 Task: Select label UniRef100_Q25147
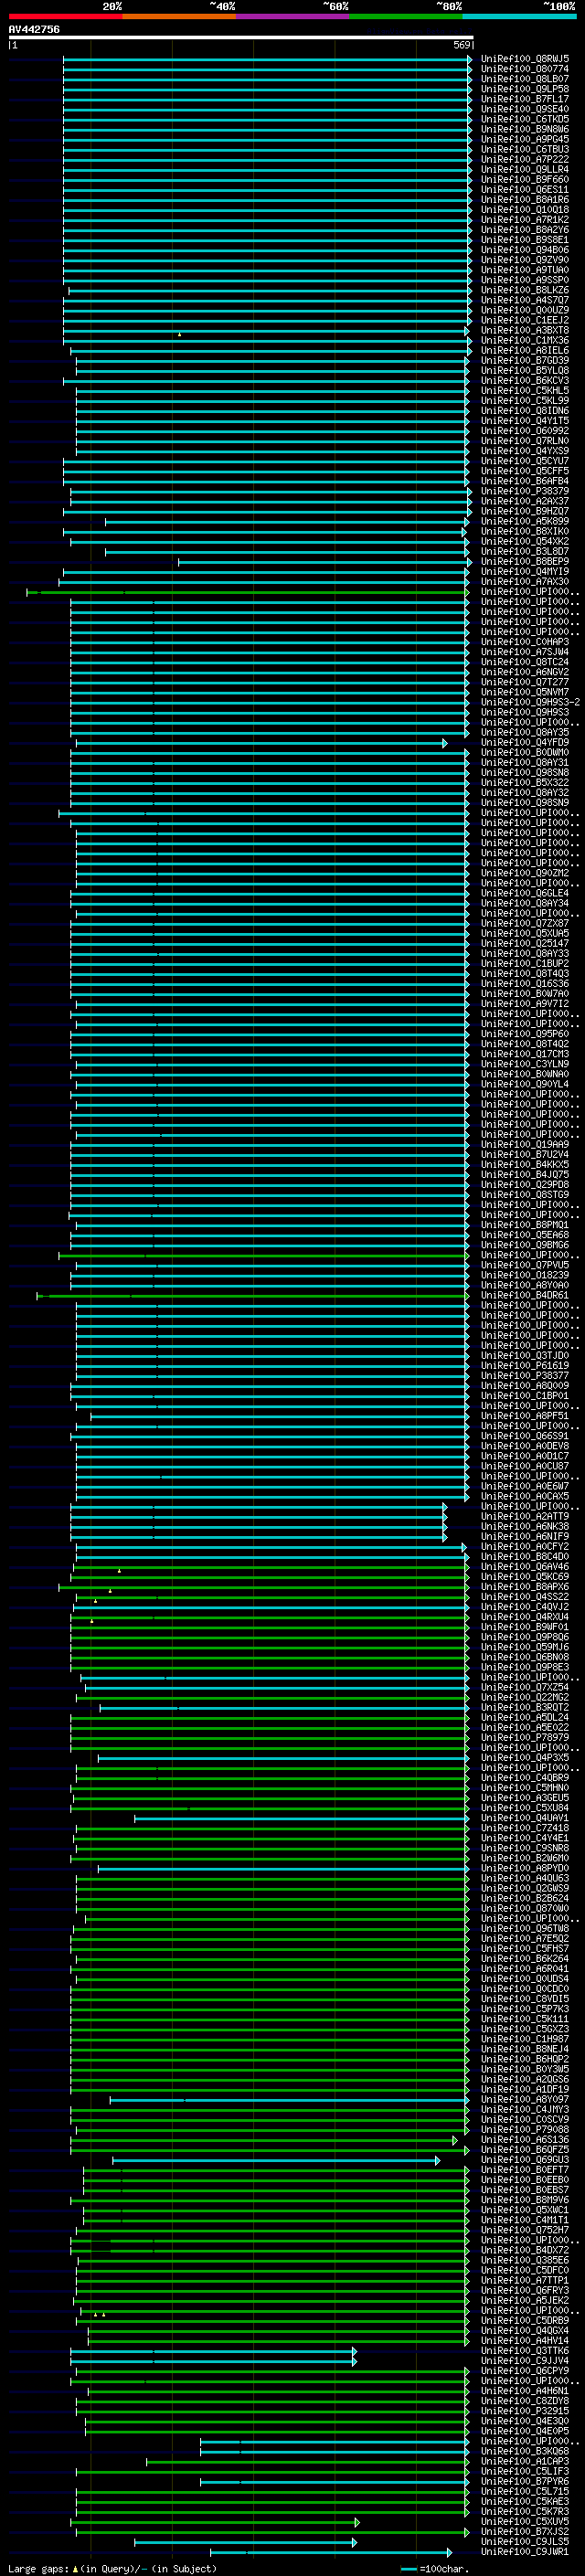point(524,943)
